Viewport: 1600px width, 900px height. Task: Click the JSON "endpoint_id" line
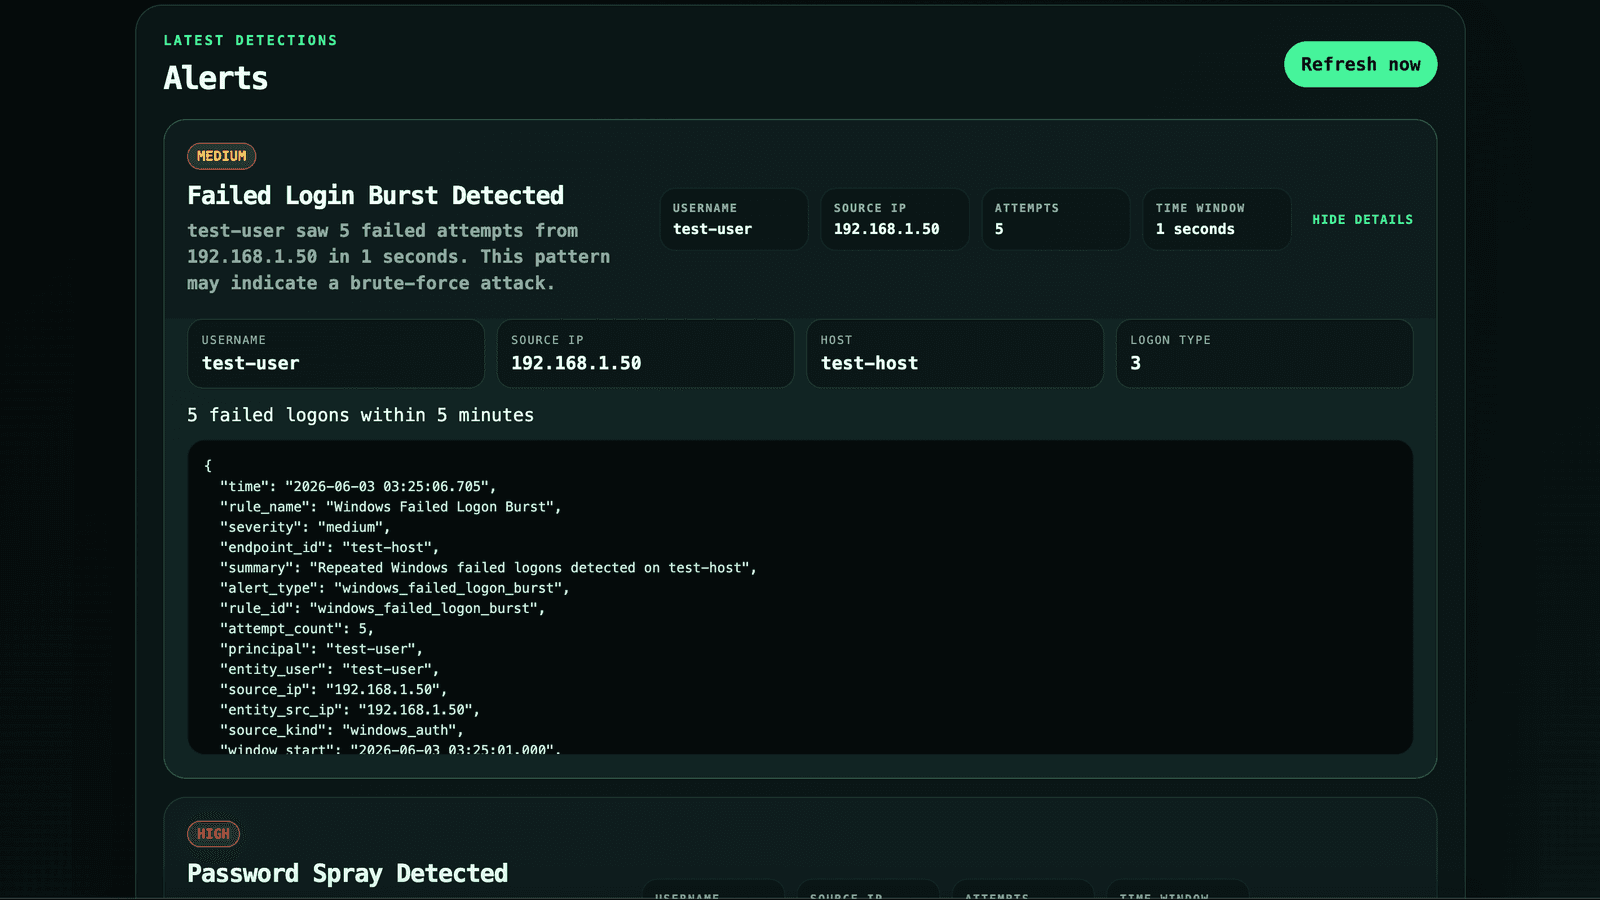[x=329, y=547]
